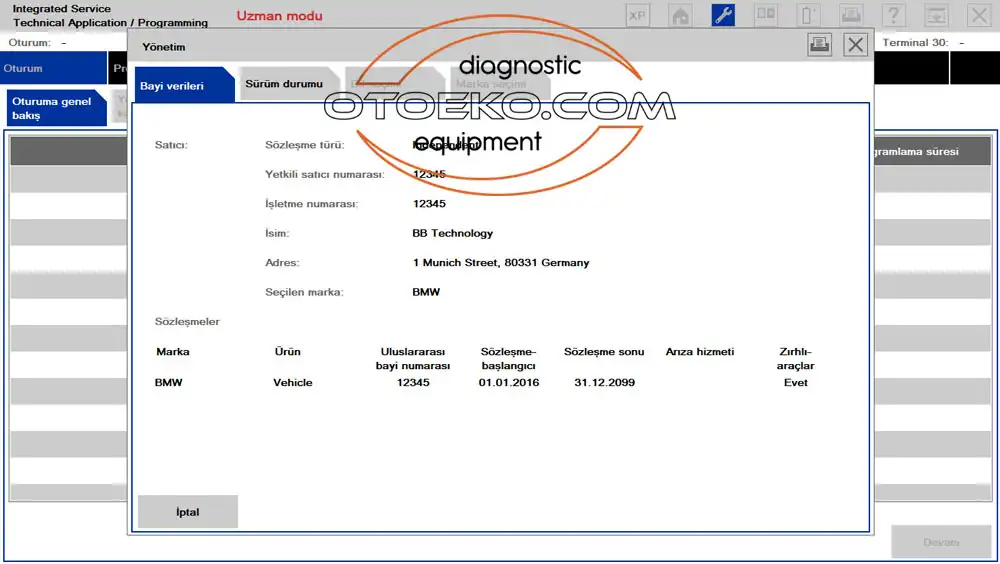The height and width of the screenshot is (564, 1000).
Task: Close the Yönetim dialog
Action: point(855,44)
